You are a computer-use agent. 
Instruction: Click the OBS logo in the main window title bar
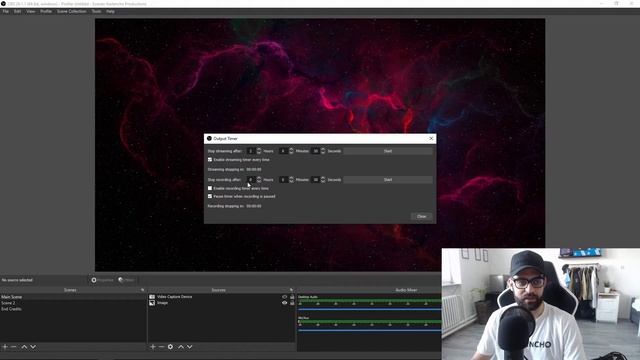(3, 4)
